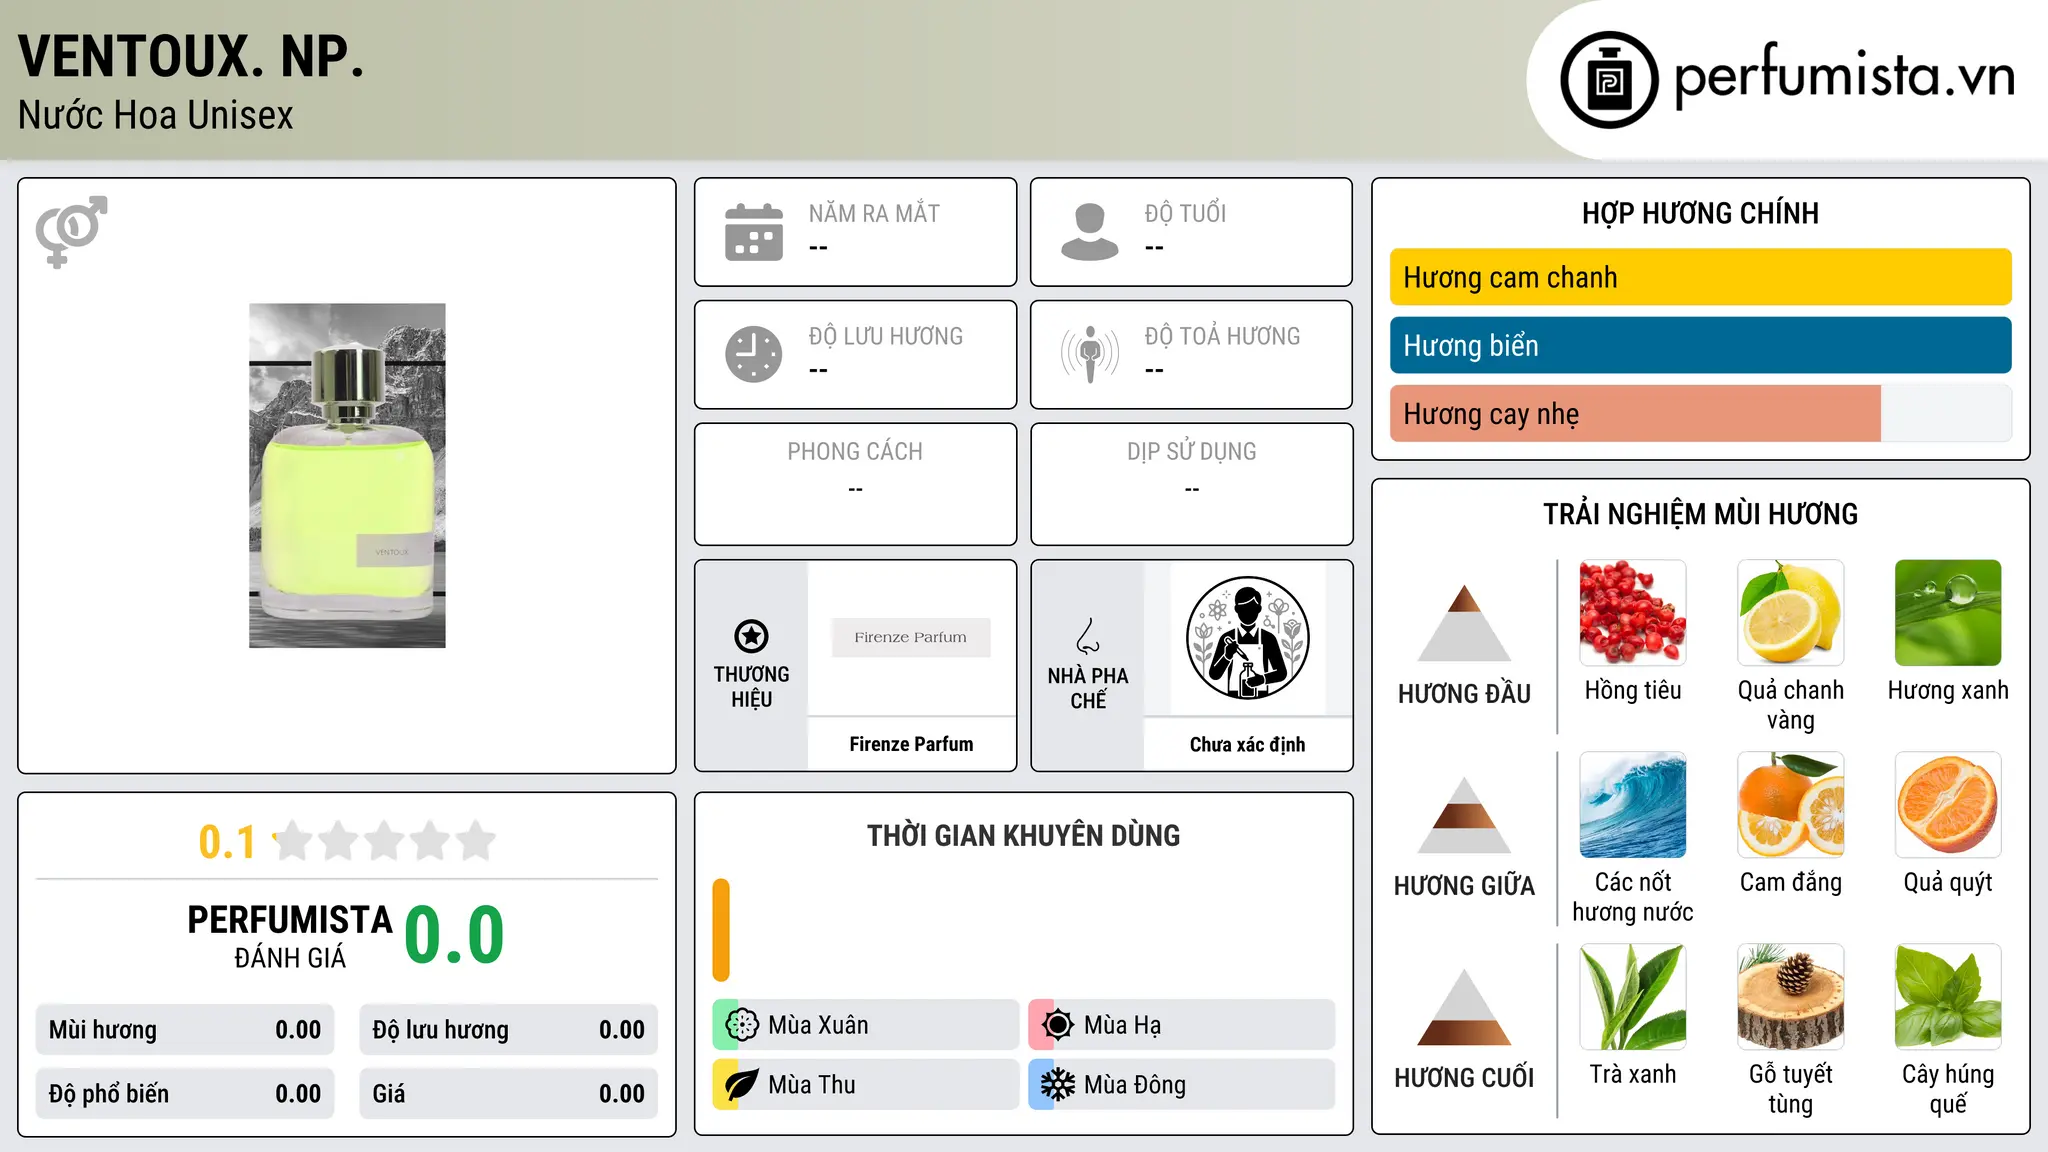Open the Cam đắng bitter orange image
Screen dimensions: 2048x1152
(x=1790, y=804)
